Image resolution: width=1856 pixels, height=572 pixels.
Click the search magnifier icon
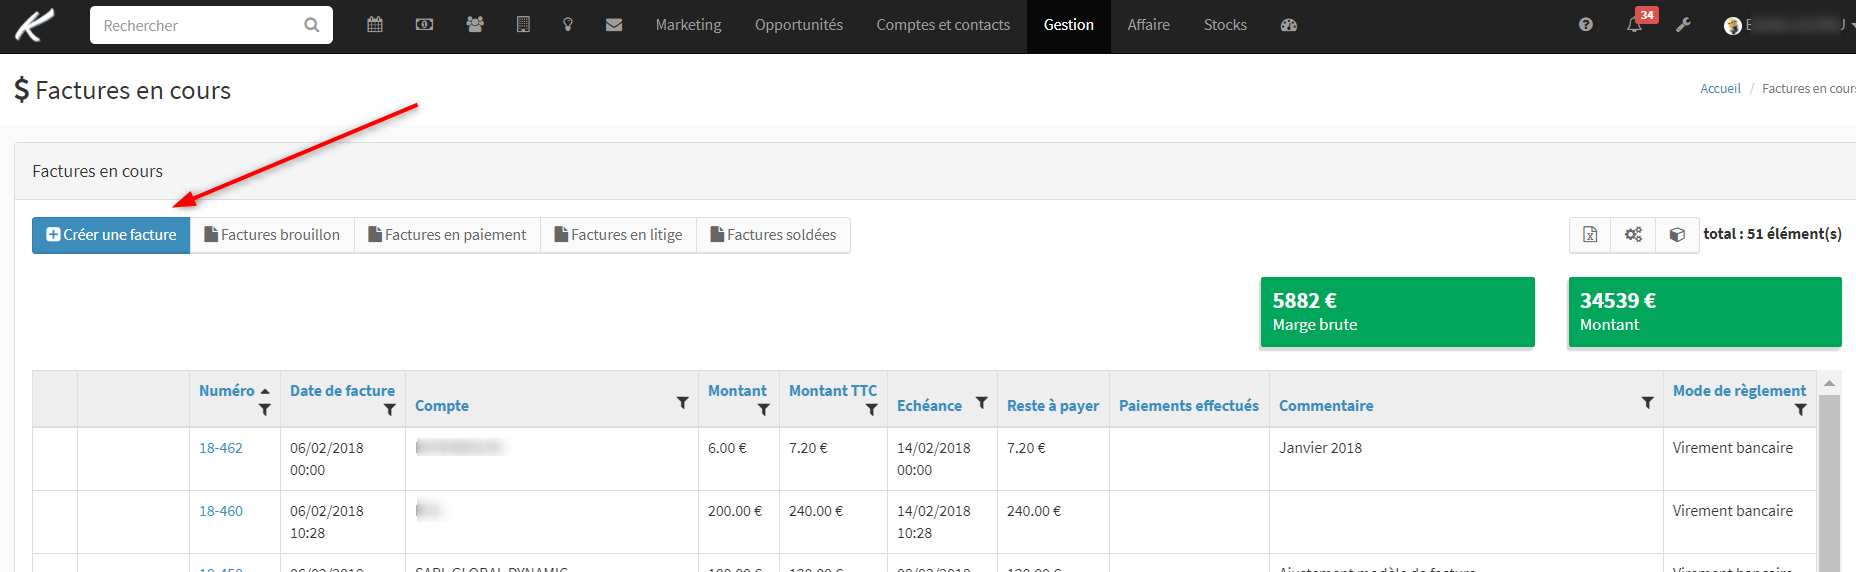click(312, 25)
